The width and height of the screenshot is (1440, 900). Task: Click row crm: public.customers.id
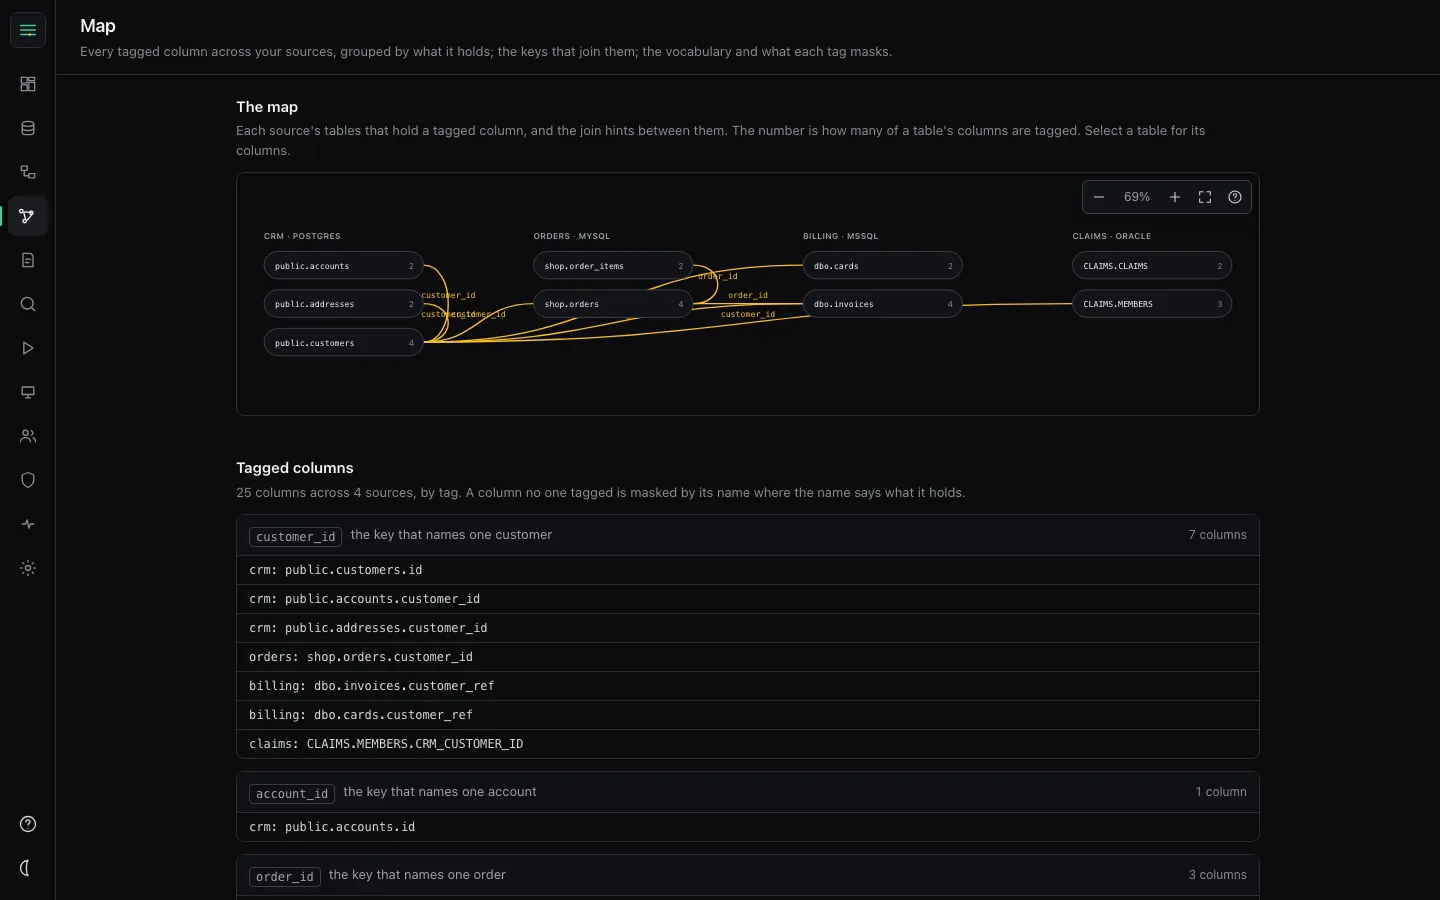coord(748,570)
